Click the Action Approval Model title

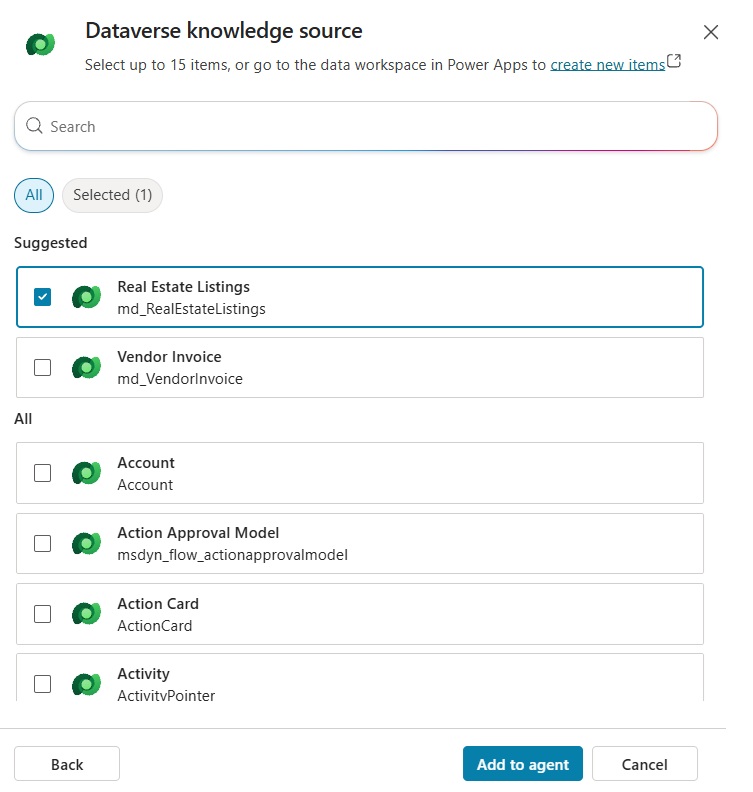[x=198, y=533]
